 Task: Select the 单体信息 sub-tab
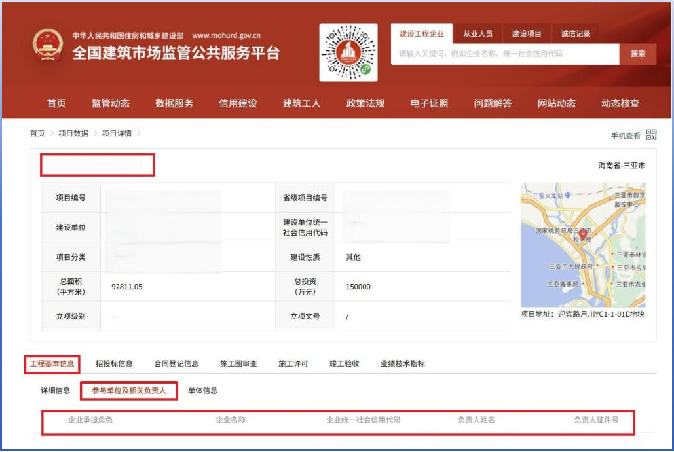click(203, 391)
